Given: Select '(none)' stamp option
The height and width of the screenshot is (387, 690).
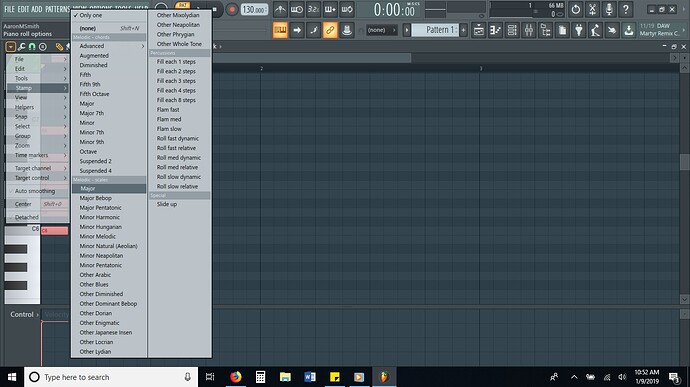Looking at the screenshot, I should point(109,28).
